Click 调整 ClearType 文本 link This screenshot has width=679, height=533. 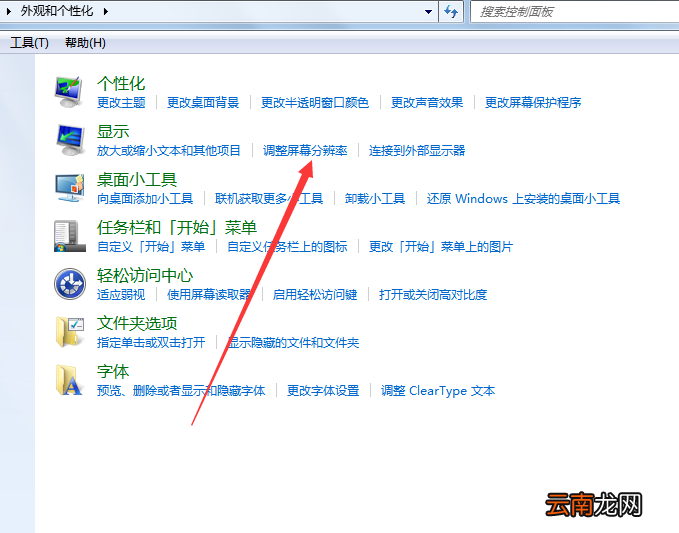[438, 391]
